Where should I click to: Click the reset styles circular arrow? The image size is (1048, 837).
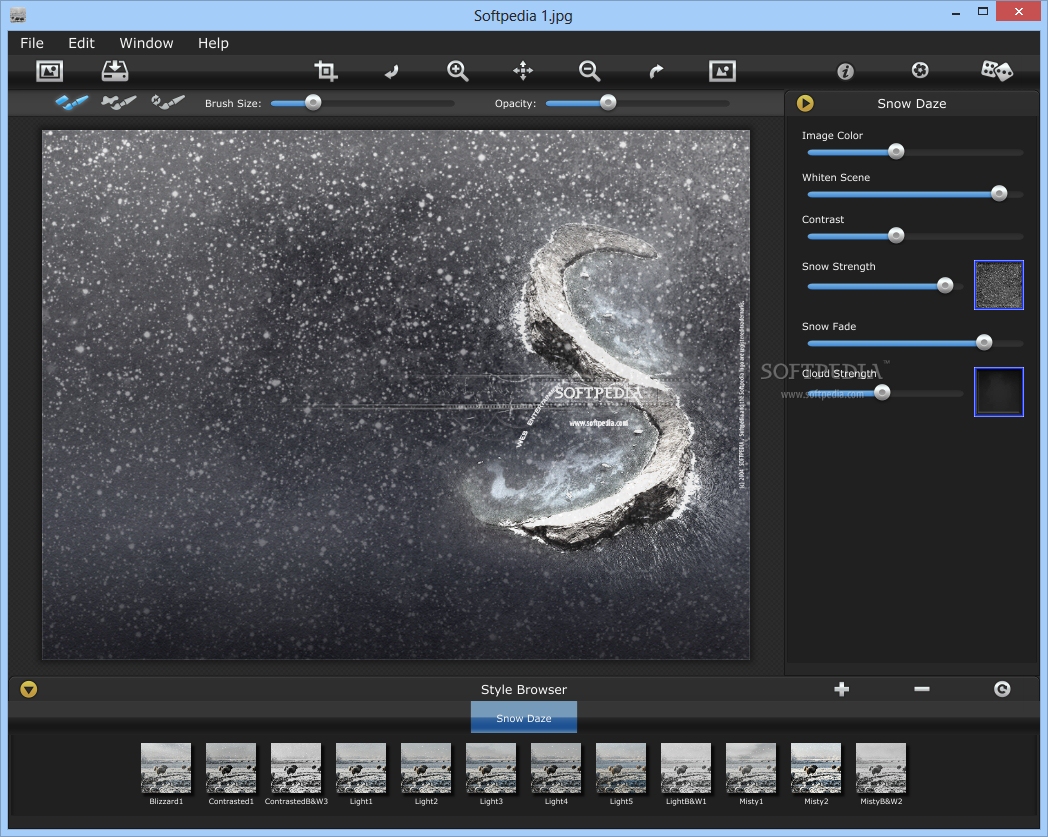[1002, 689]
